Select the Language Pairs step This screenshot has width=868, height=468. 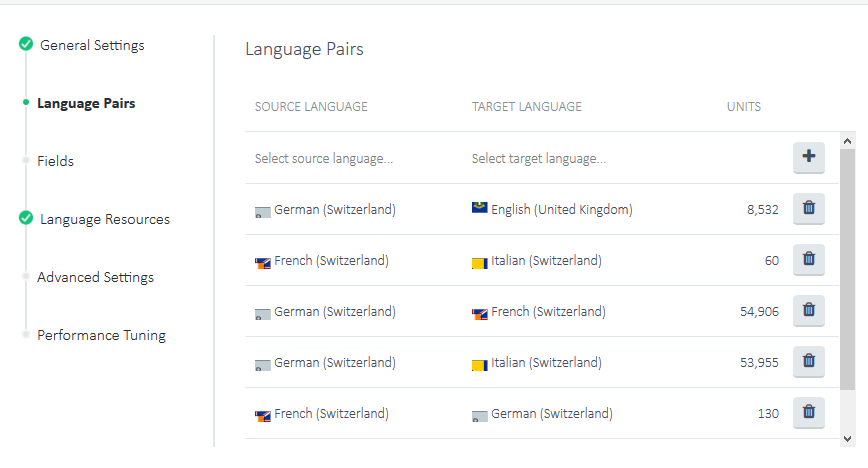point(86,103)
